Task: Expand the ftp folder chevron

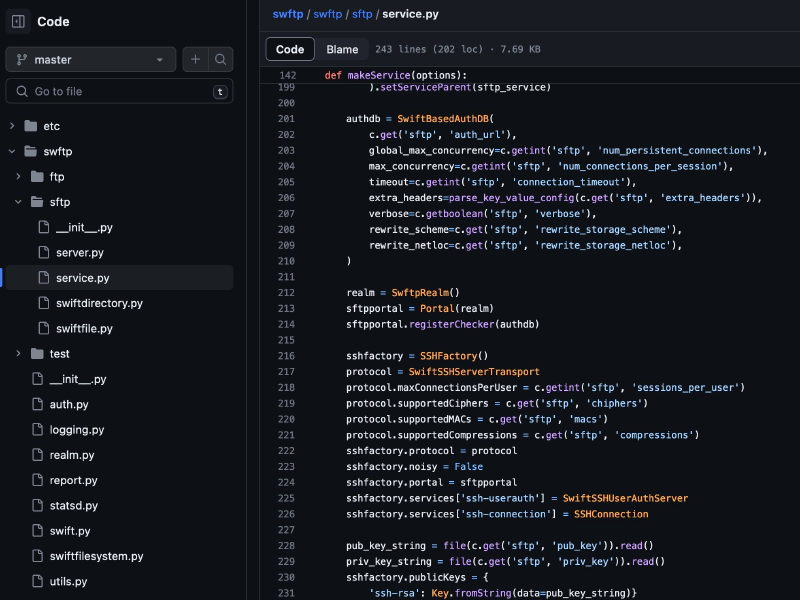Action: (18, 177)
